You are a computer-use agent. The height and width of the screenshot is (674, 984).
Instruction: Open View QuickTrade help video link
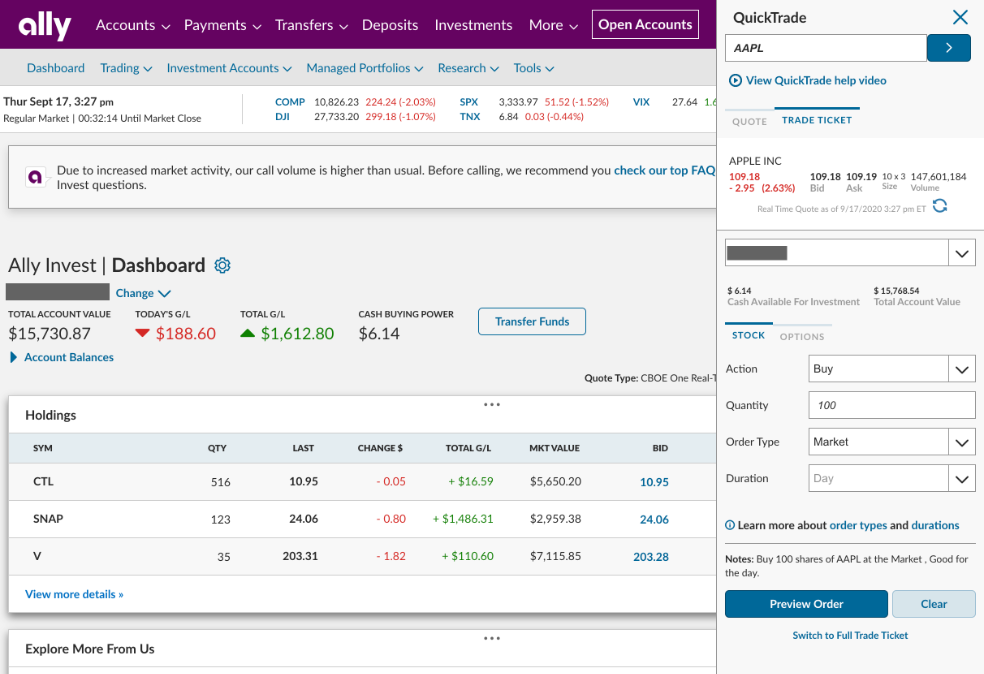coord(816,80)
